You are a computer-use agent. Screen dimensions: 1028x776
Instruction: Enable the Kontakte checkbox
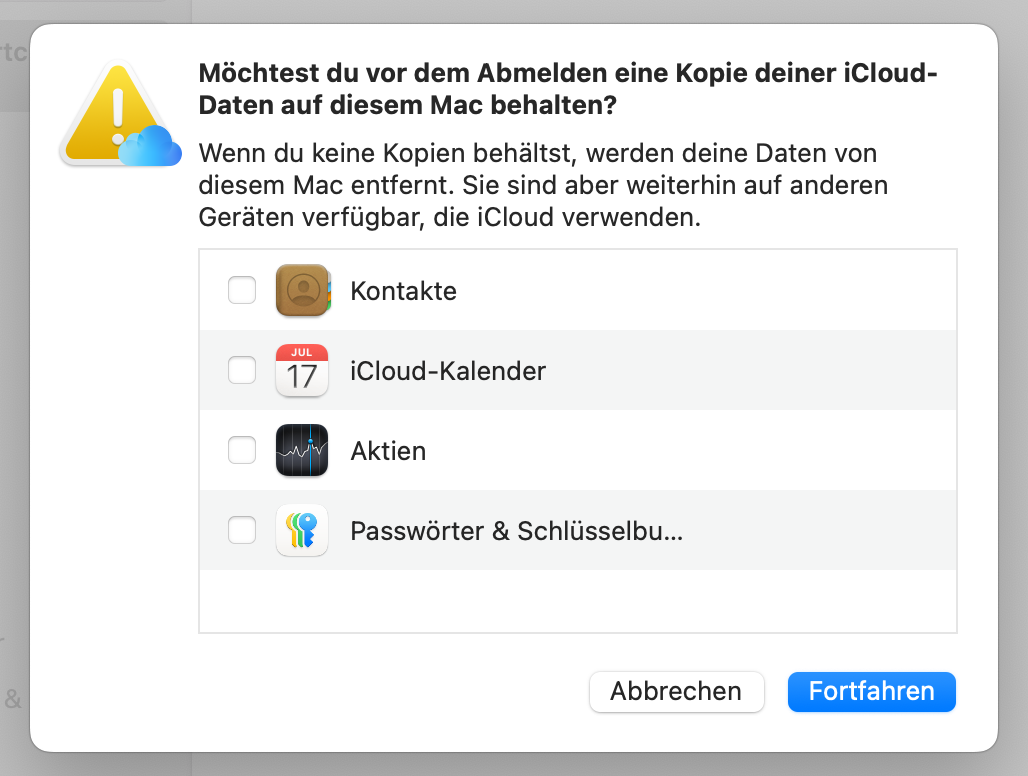(242, 290)
